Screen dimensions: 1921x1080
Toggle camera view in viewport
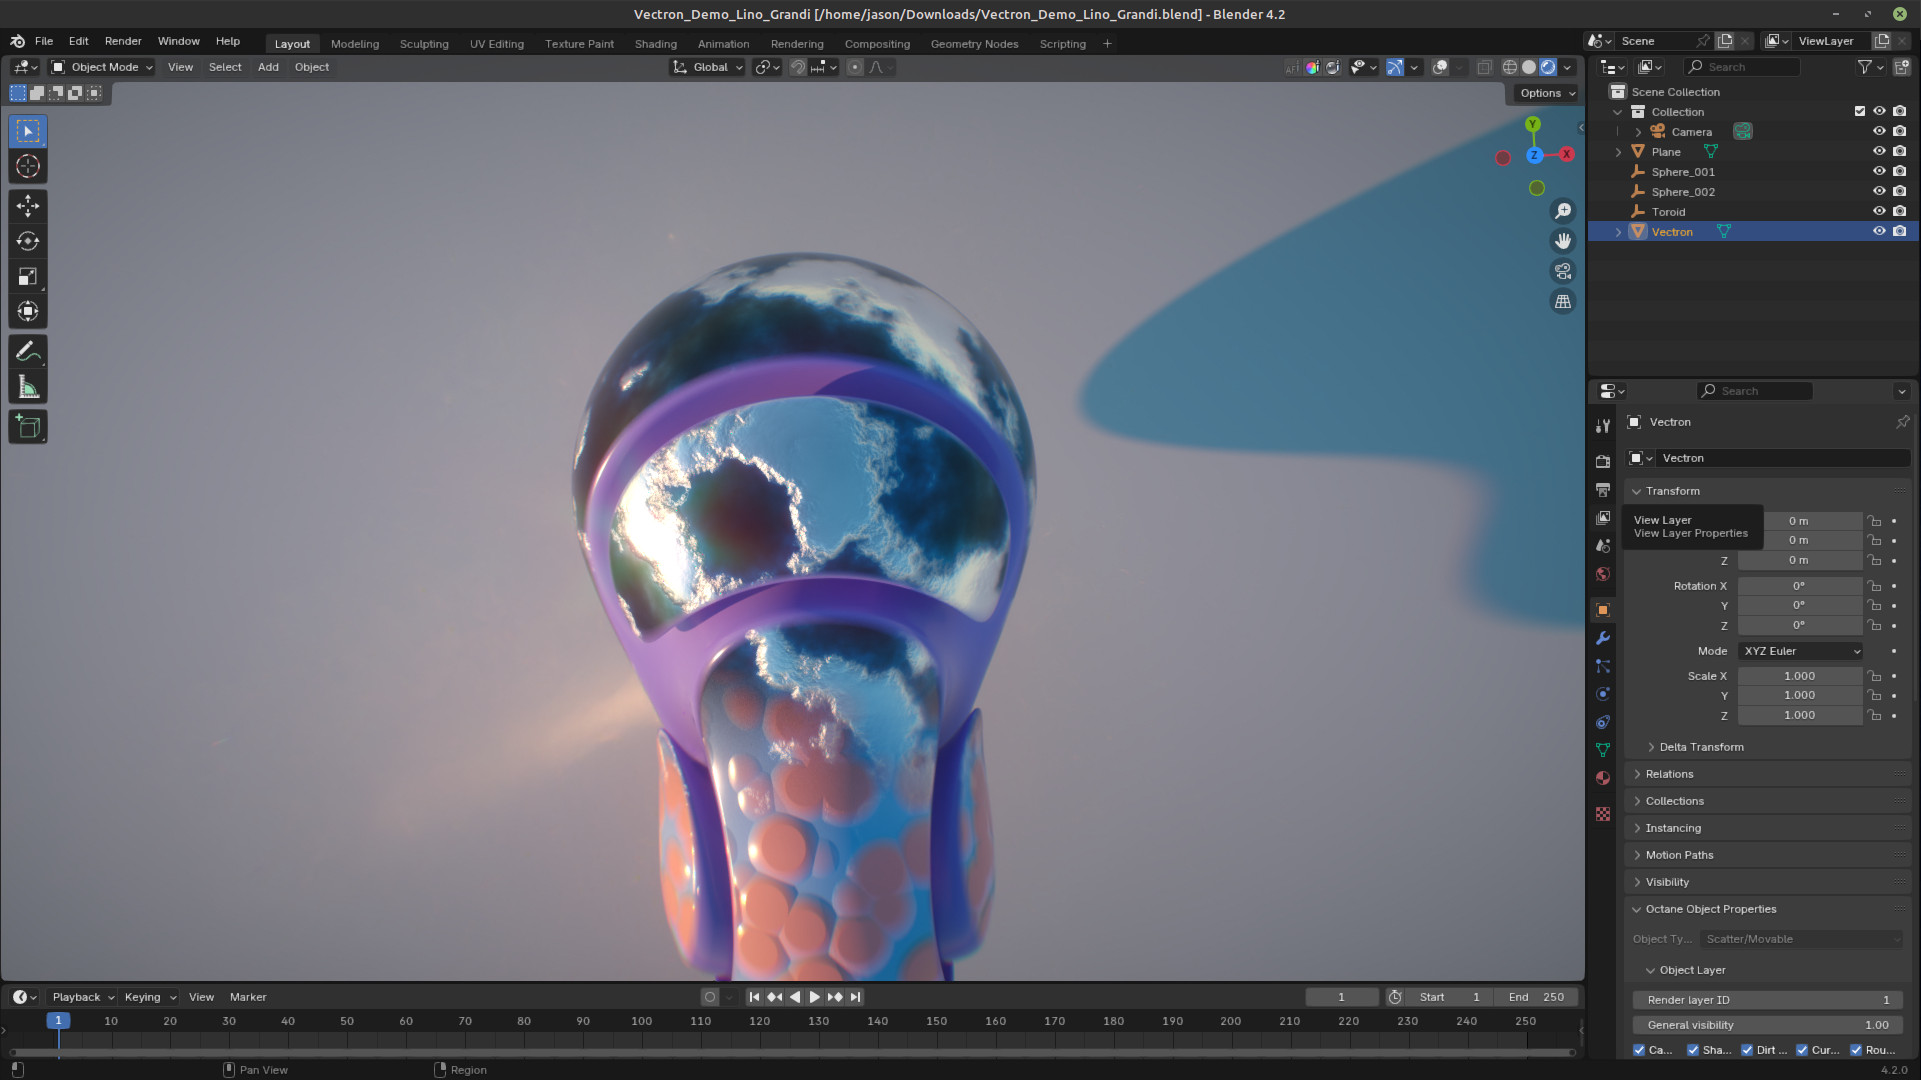click(1562, 271)
